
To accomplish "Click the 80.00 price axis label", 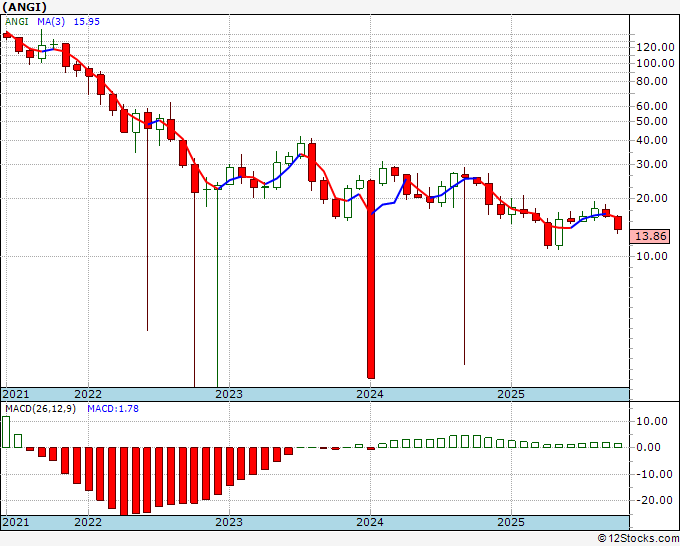I will pos(651,82).
